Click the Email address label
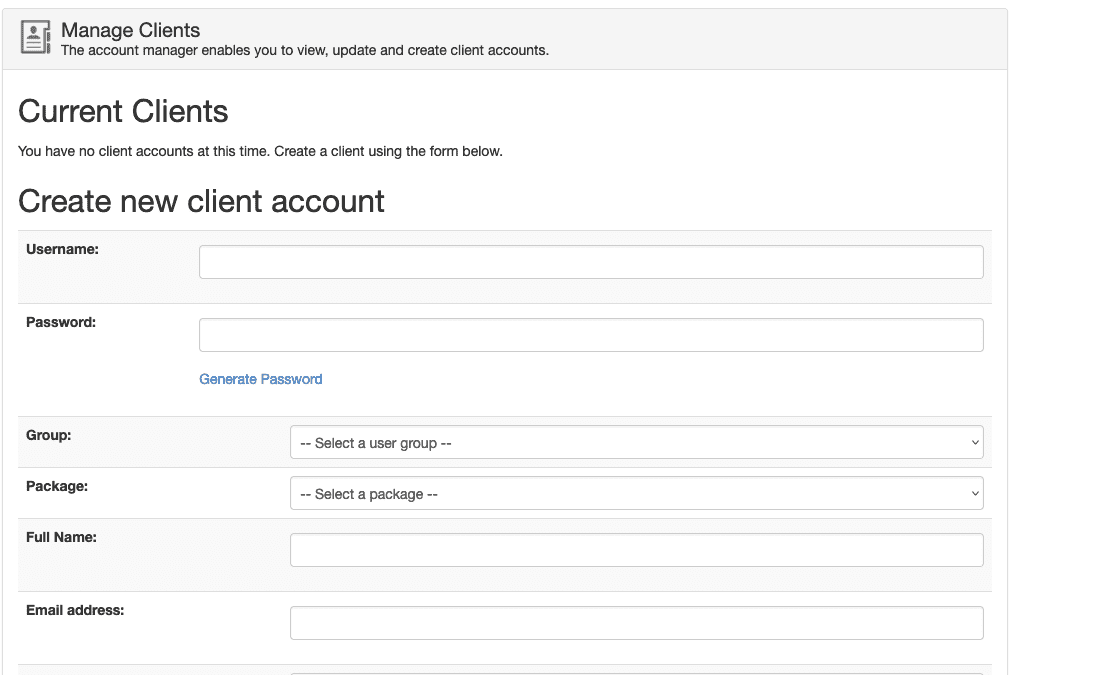1119x675 pixels. 75,610
